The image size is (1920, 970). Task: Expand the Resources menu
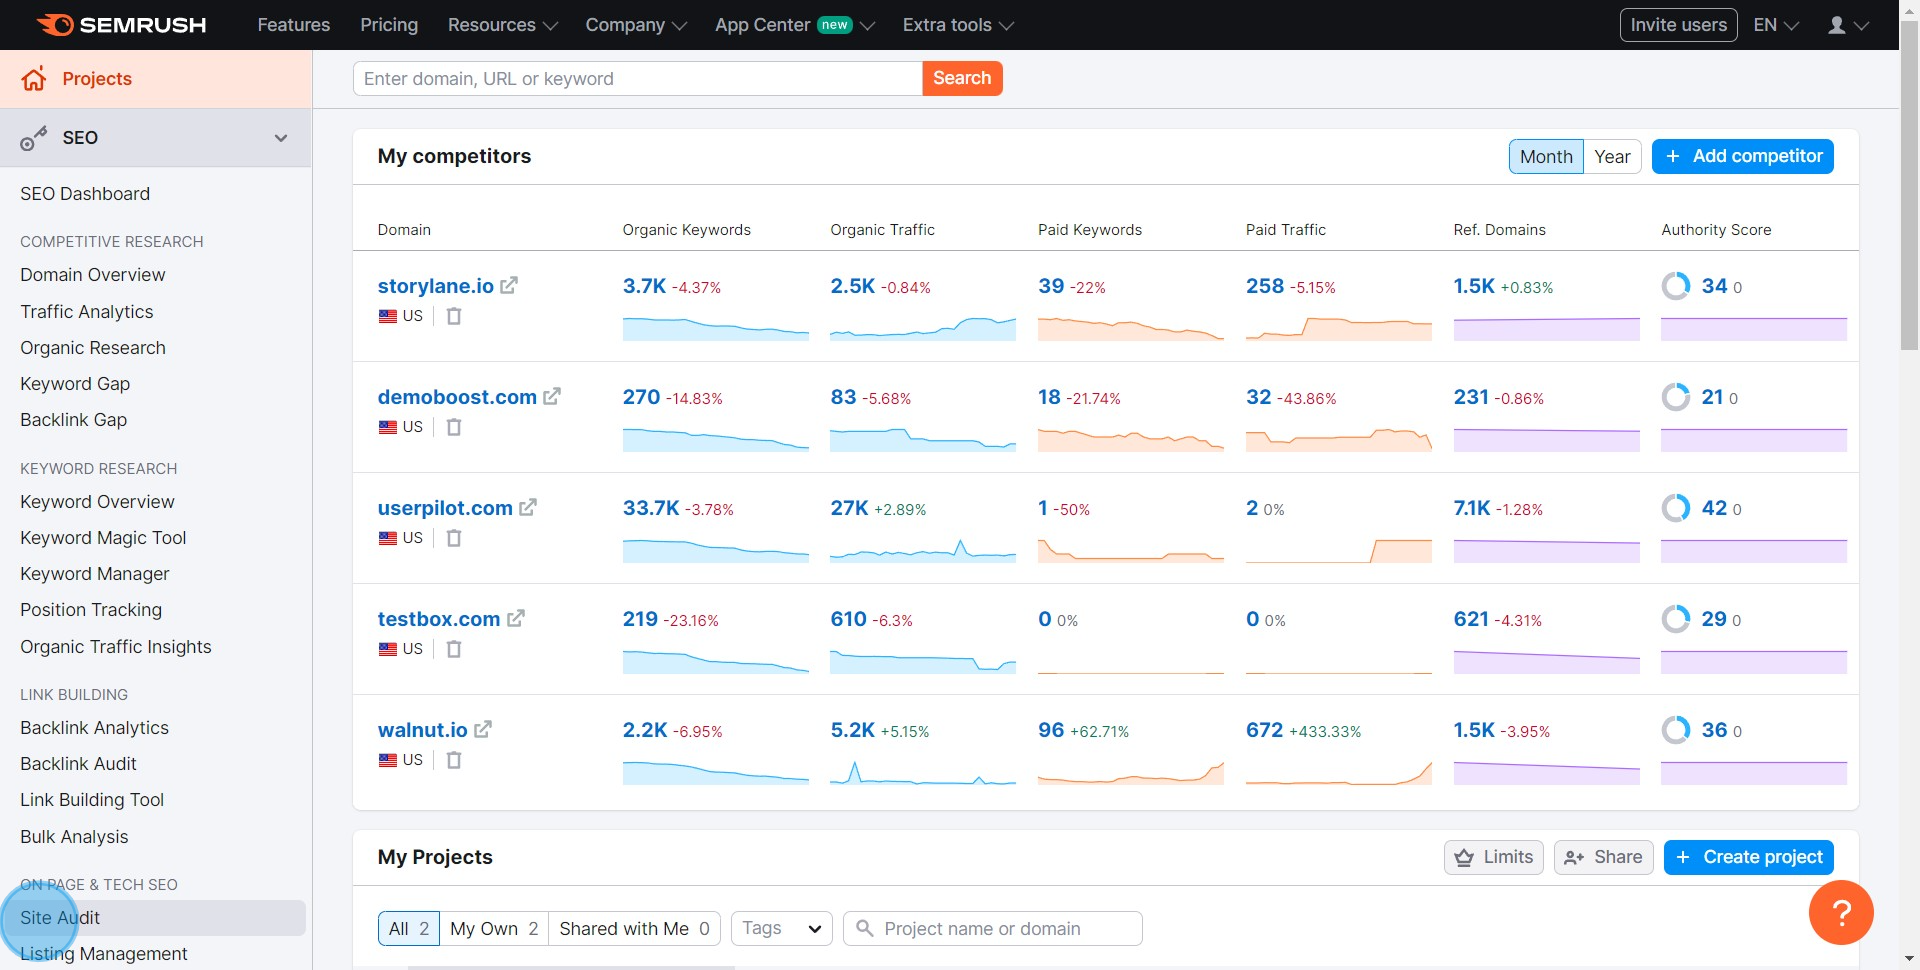[x=502, y=25]
